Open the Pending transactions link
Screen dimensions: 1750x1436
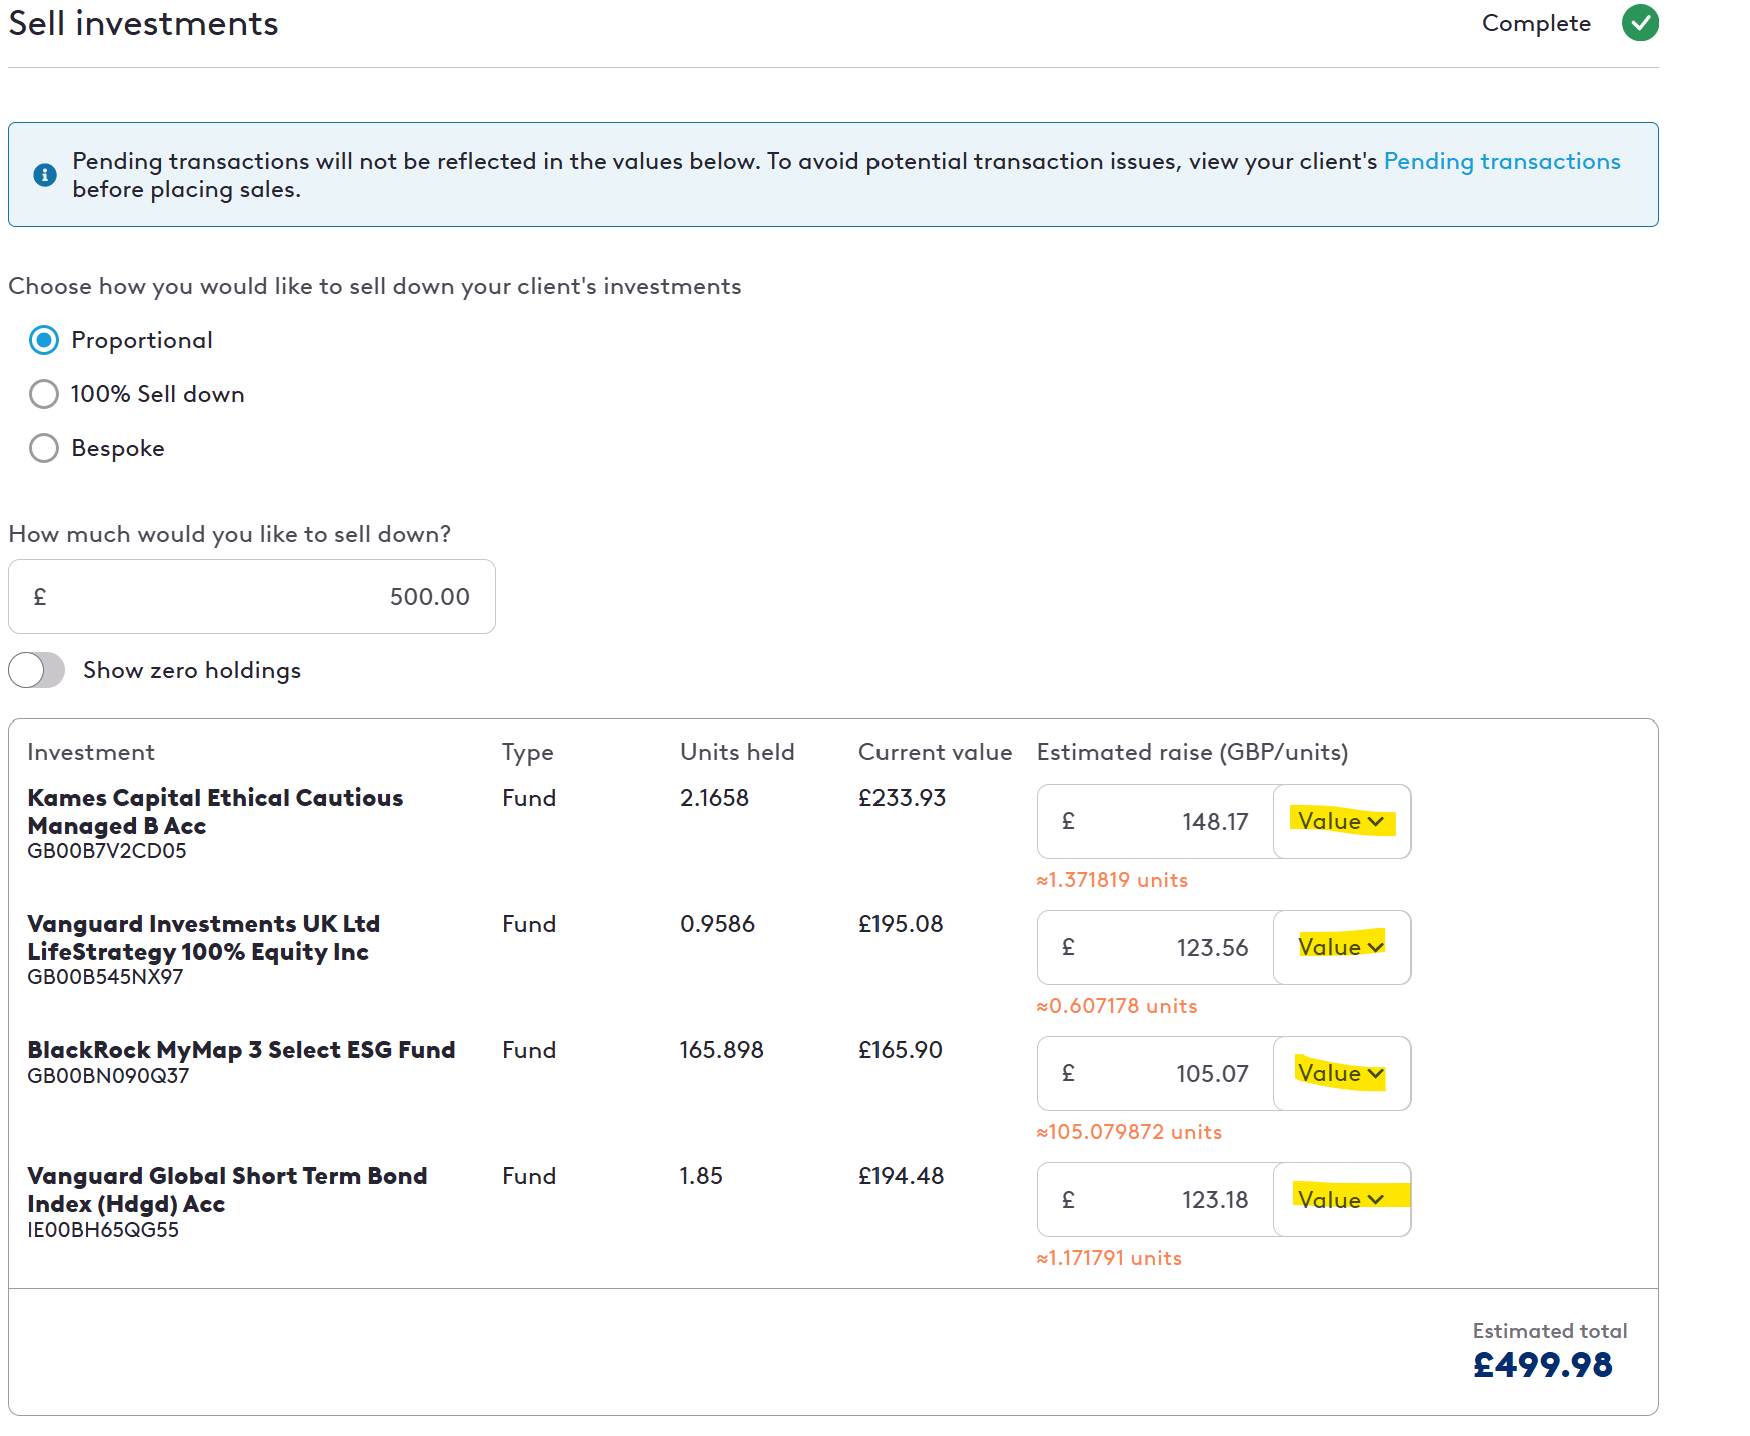1501,161
